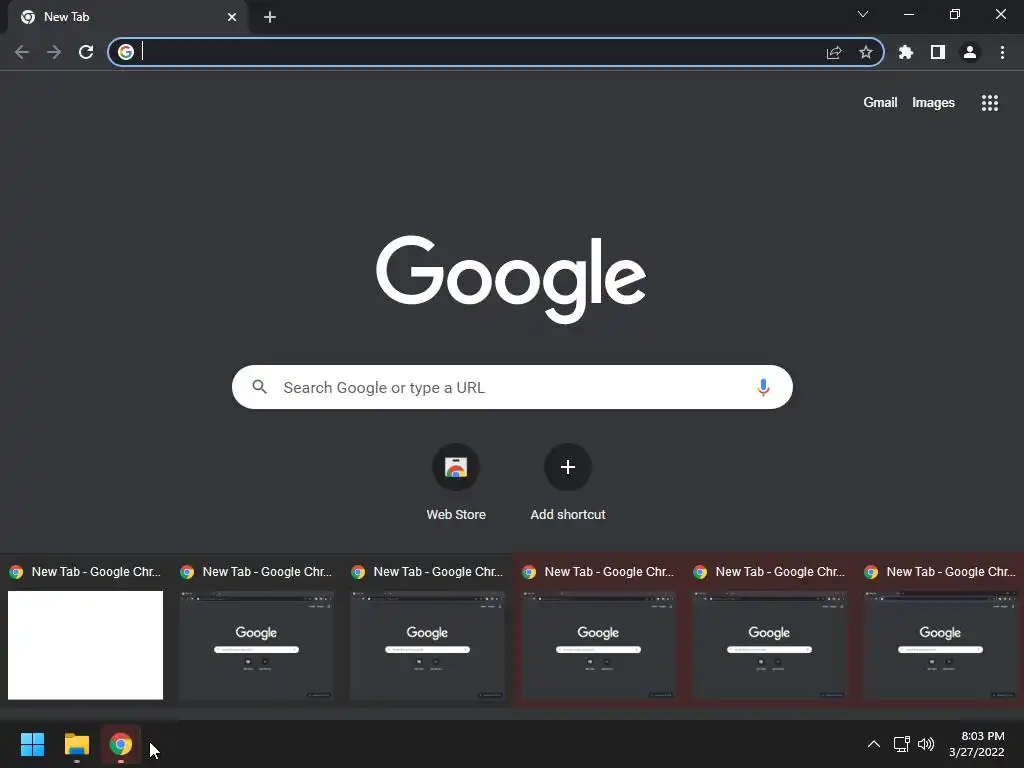Toggle the side panel icon
The height and width of the screenshot is (768, 1024).
click(x=938, y=52)
